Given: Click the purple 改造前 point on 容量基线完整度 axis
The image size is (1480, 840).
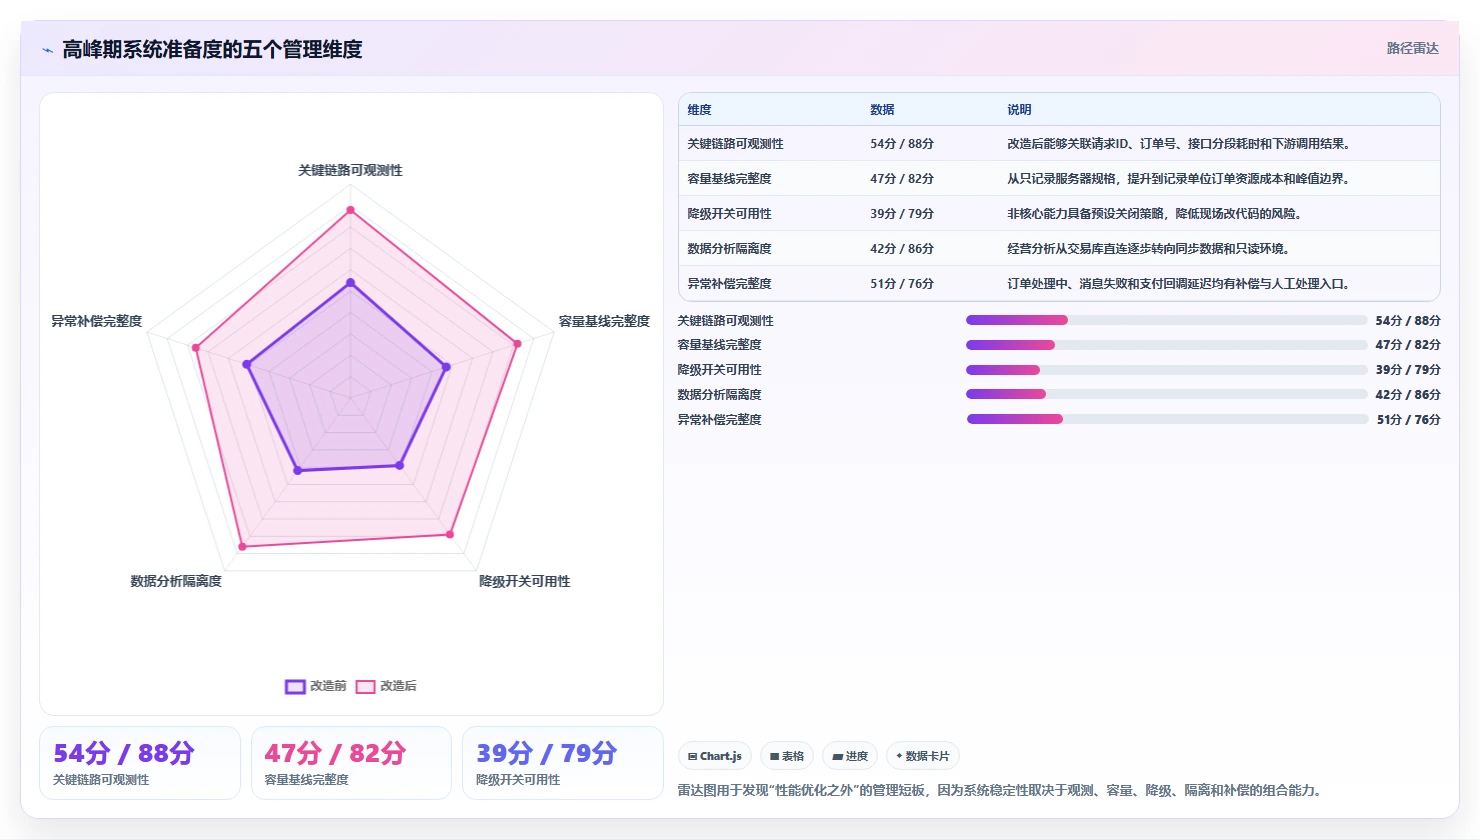Looking at the screenshot, I should [x=446, y=367].
